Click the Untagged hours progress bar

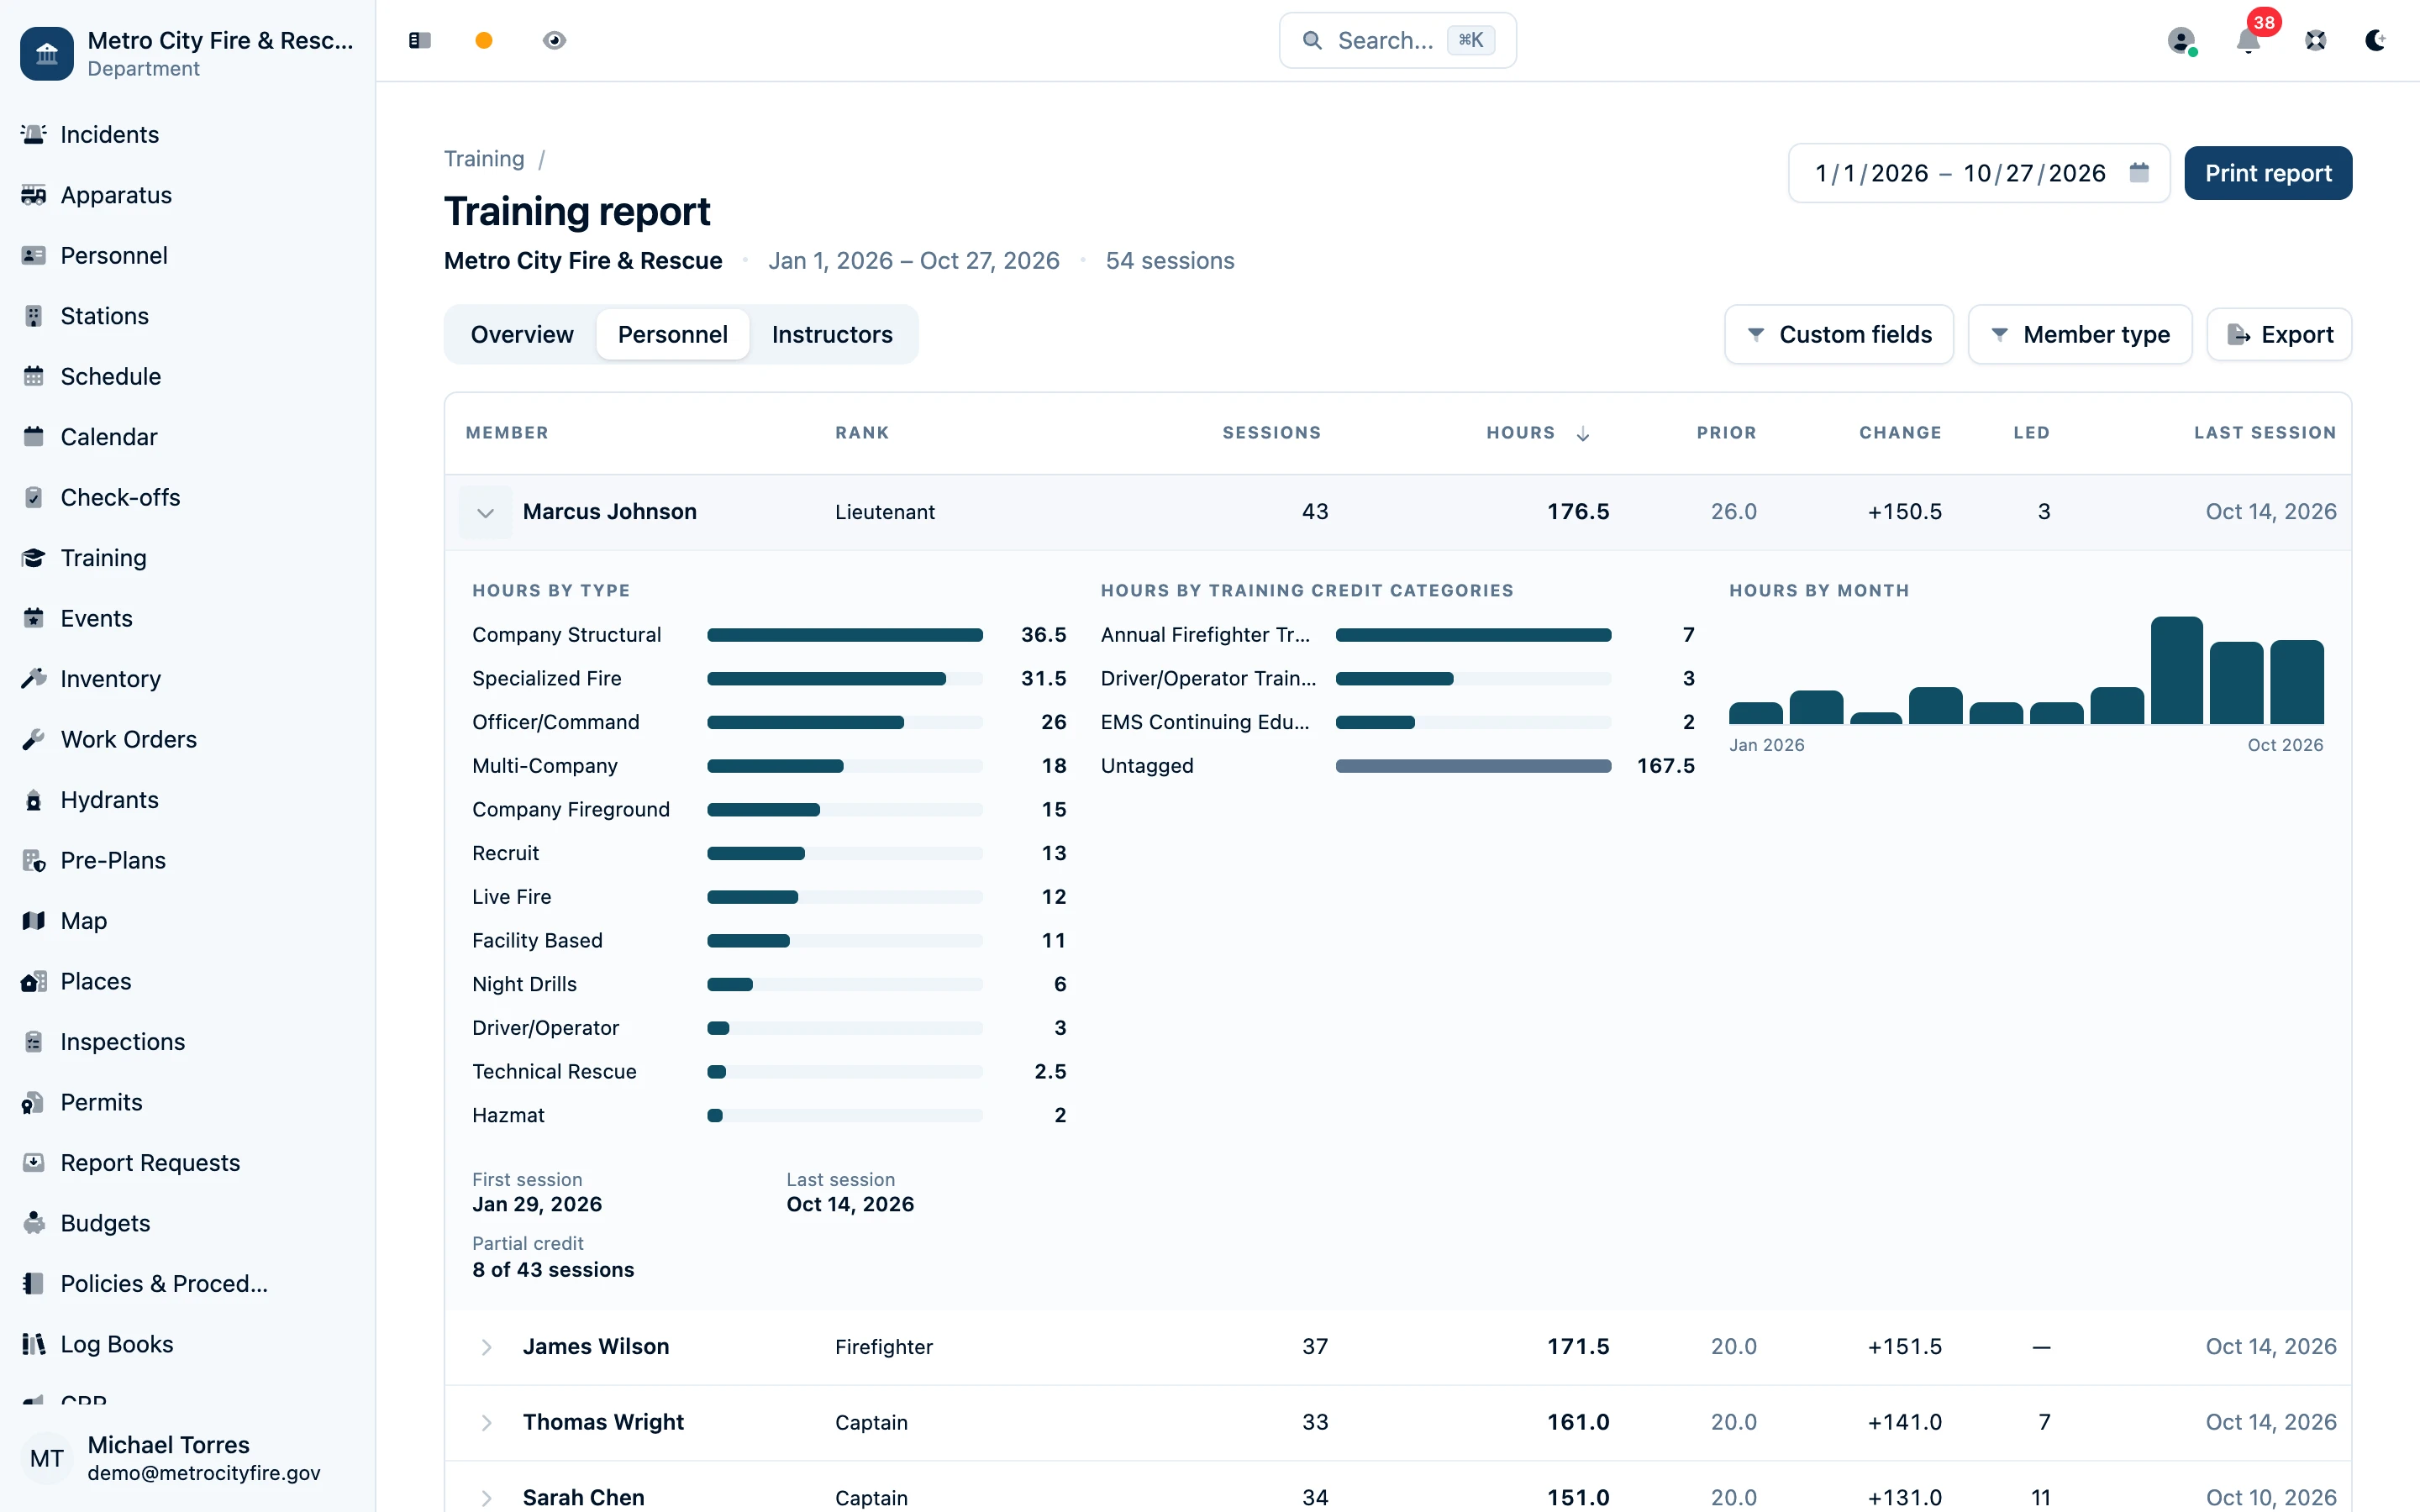(1473, 766)
